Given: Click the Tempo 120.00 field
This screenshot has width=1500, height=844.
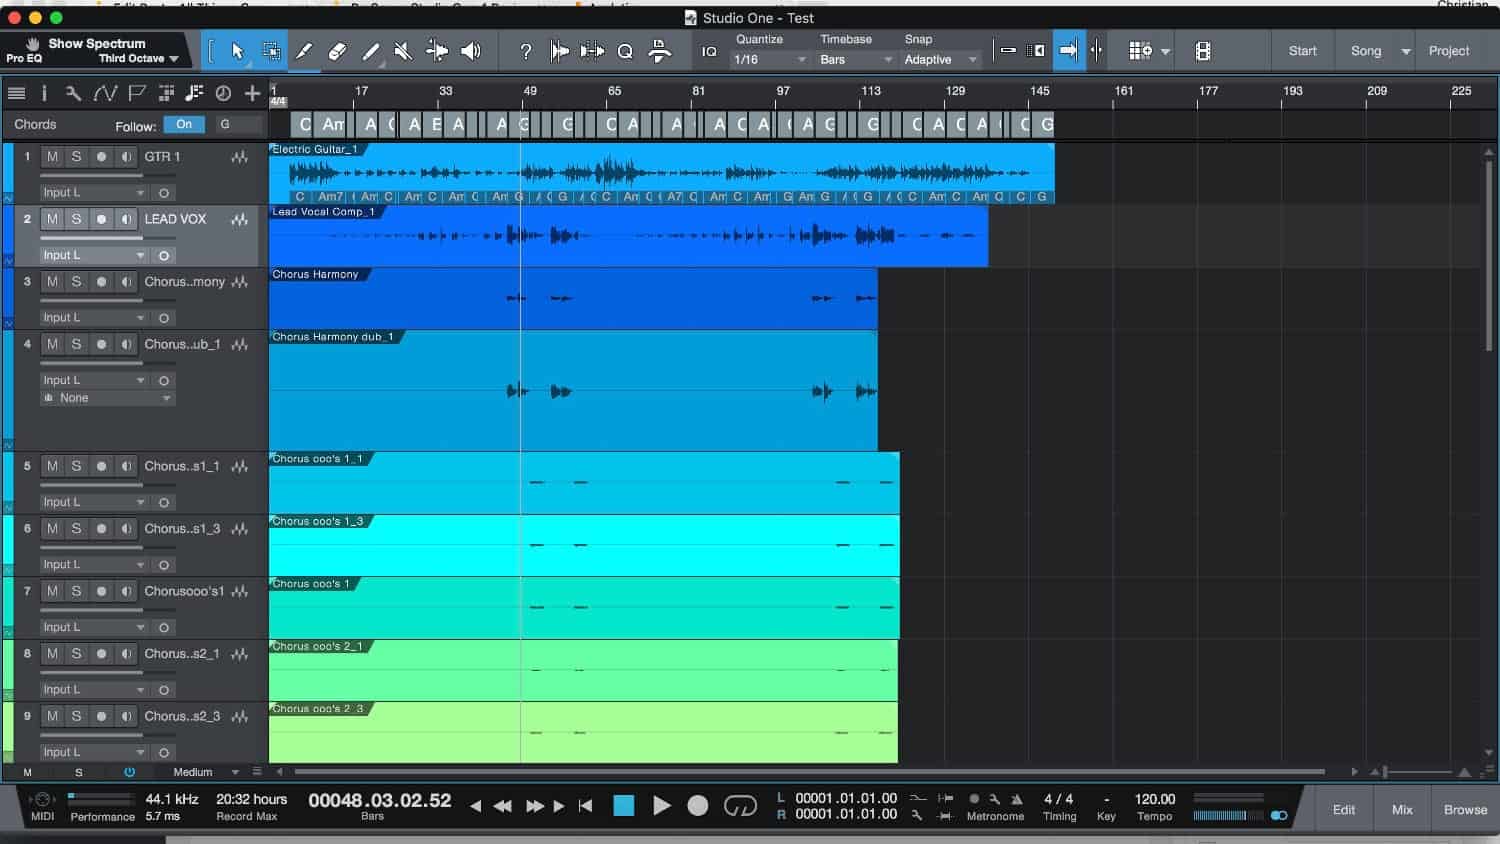Looking at the screenshot, I should (x=1155, y=799).
